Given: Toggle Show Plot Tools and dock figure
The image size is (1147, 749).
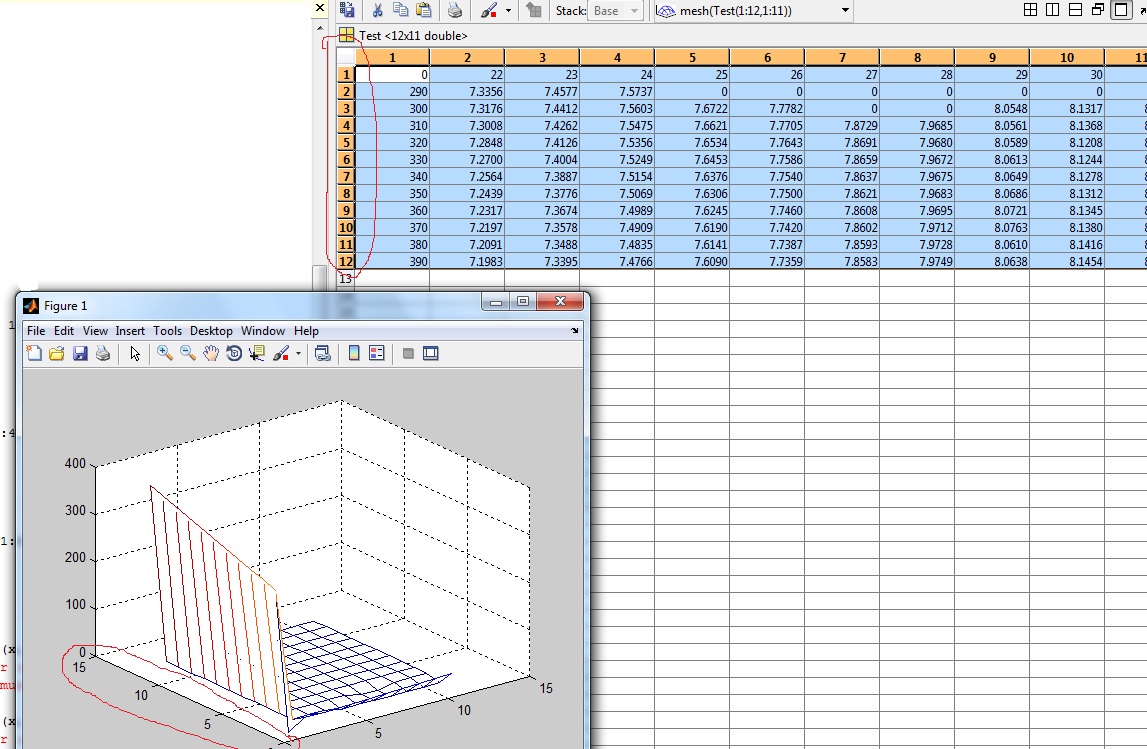Looking at the screenshot, I should click(431, 353).
